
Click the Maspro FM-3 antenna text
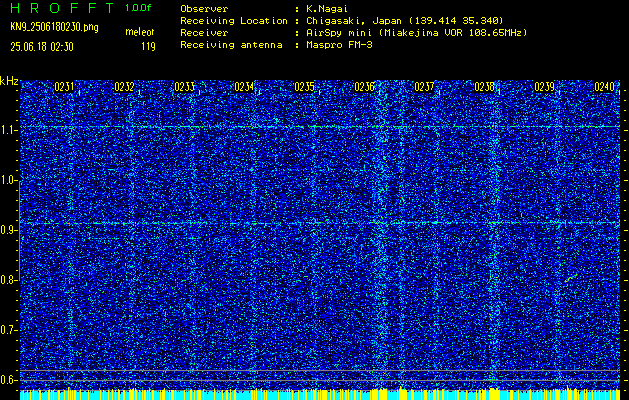(339, 45)
